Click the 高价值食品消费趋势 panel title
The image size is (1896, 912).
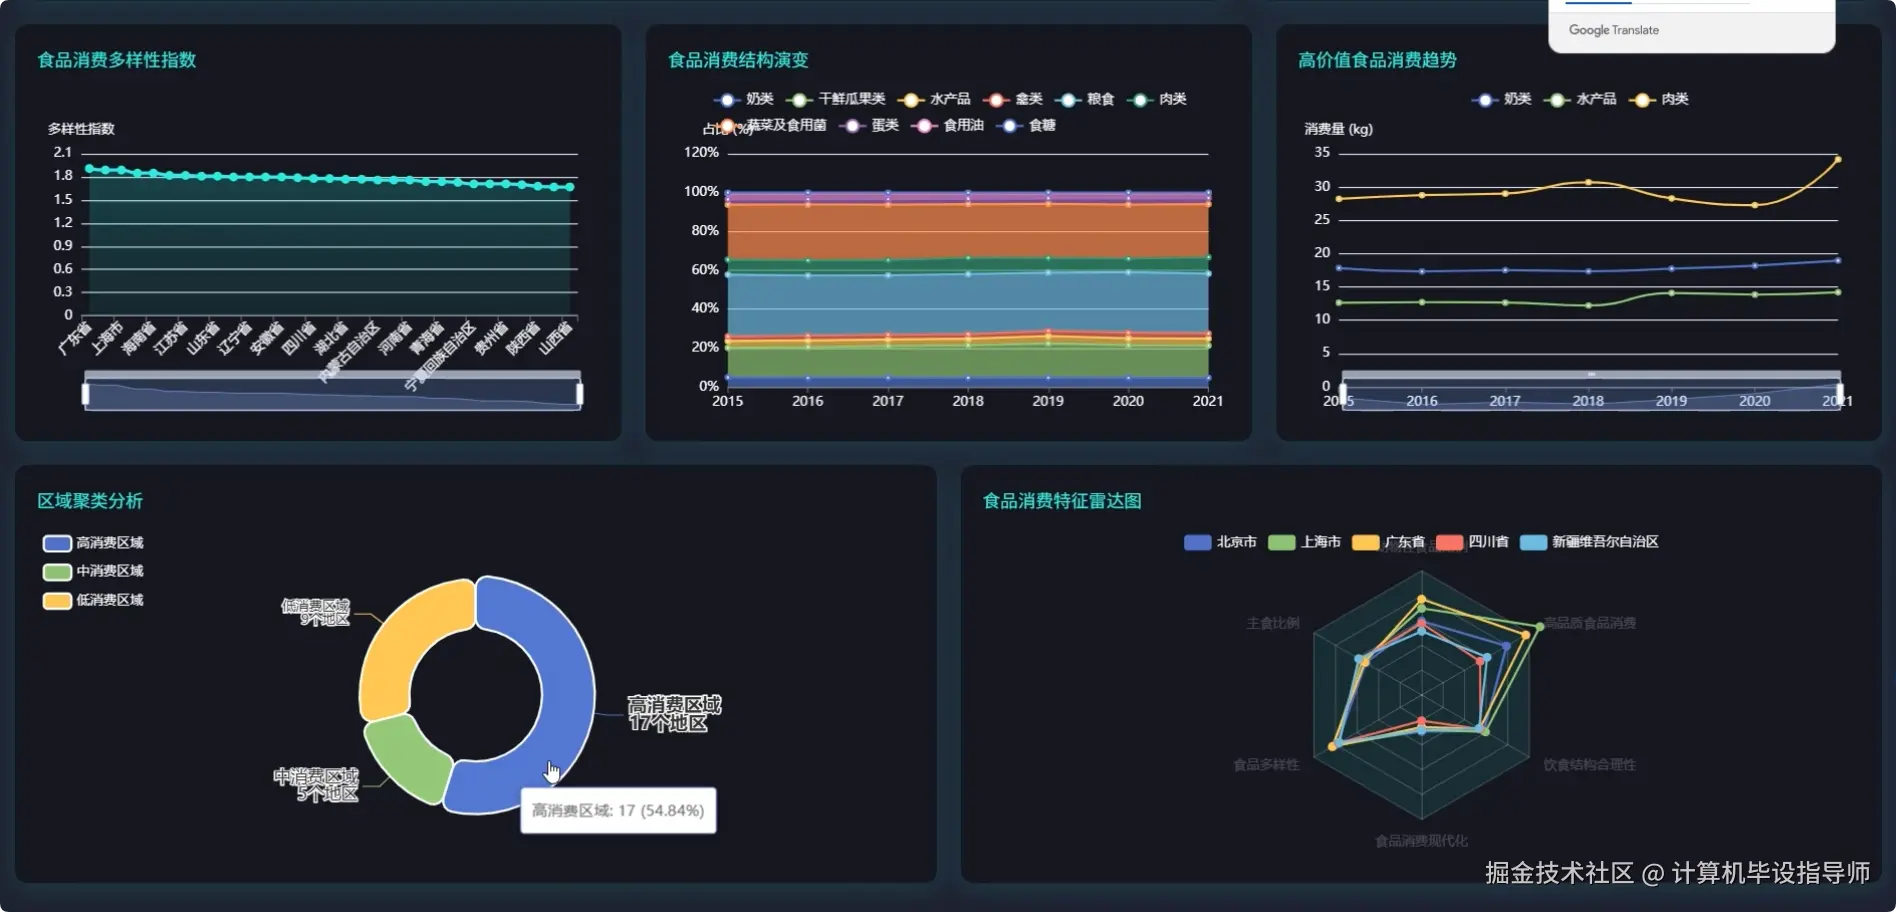click(x=1377, y=60)
